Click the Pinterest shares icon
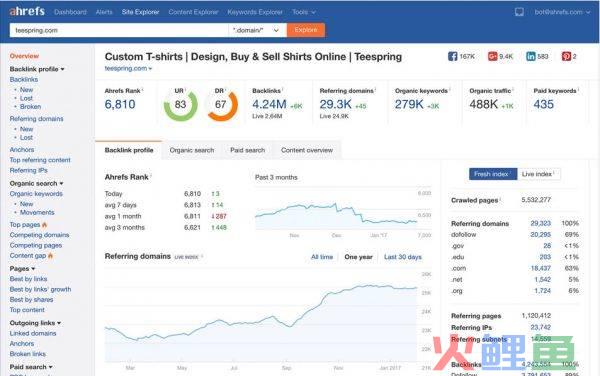This screenshot has width=600, height=376. click(566, 57)
